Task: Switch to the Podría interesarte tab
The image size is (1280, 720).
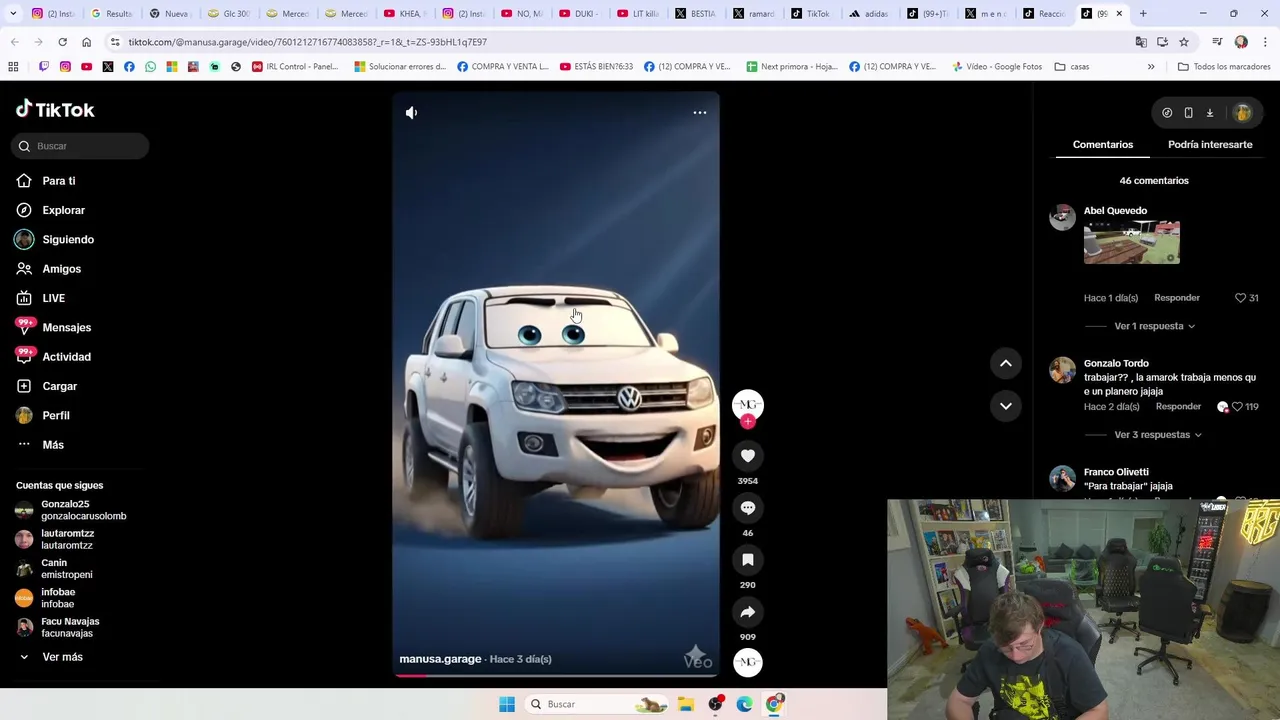Action: tap(1210, 145)
